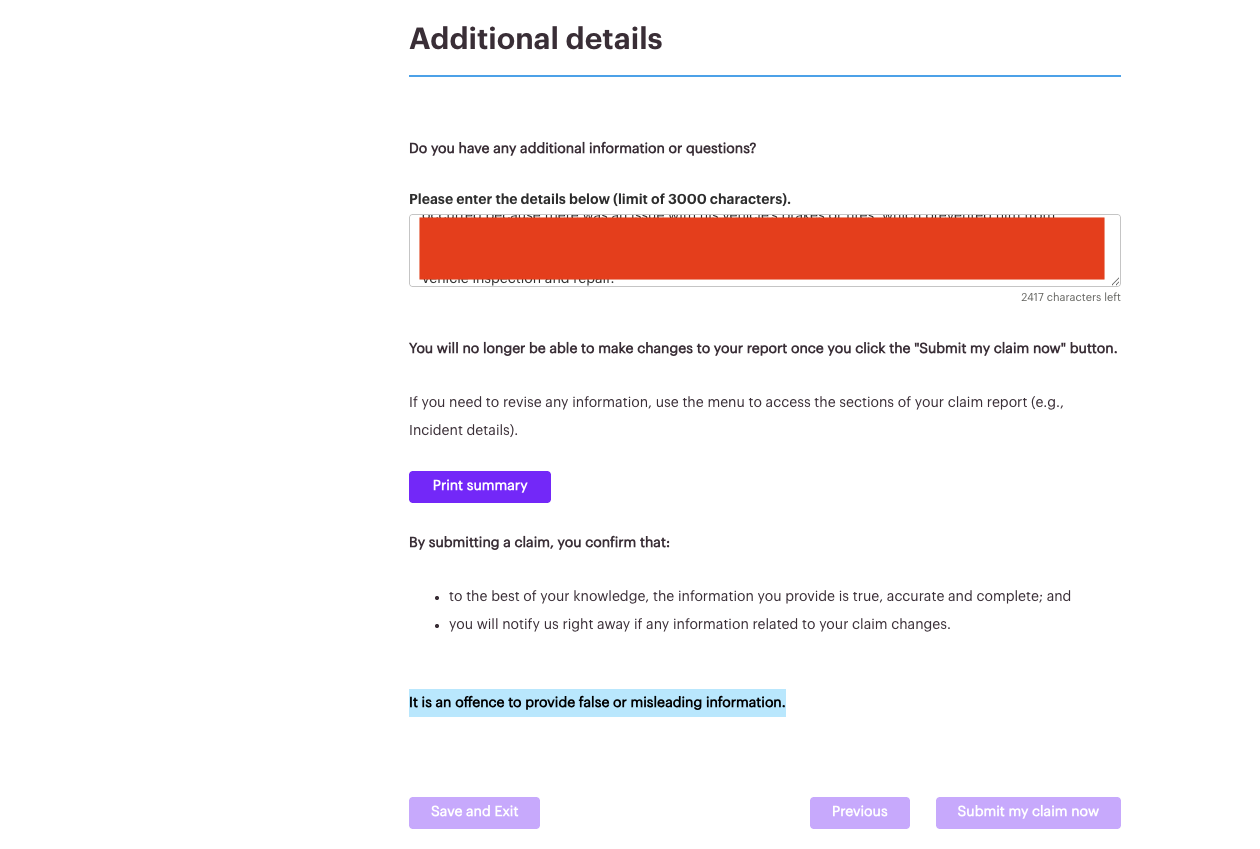The height and width of the screenshot is (849, 1260).
Task: Click 'Do you have any additional information' question
Action: point(582,148)
